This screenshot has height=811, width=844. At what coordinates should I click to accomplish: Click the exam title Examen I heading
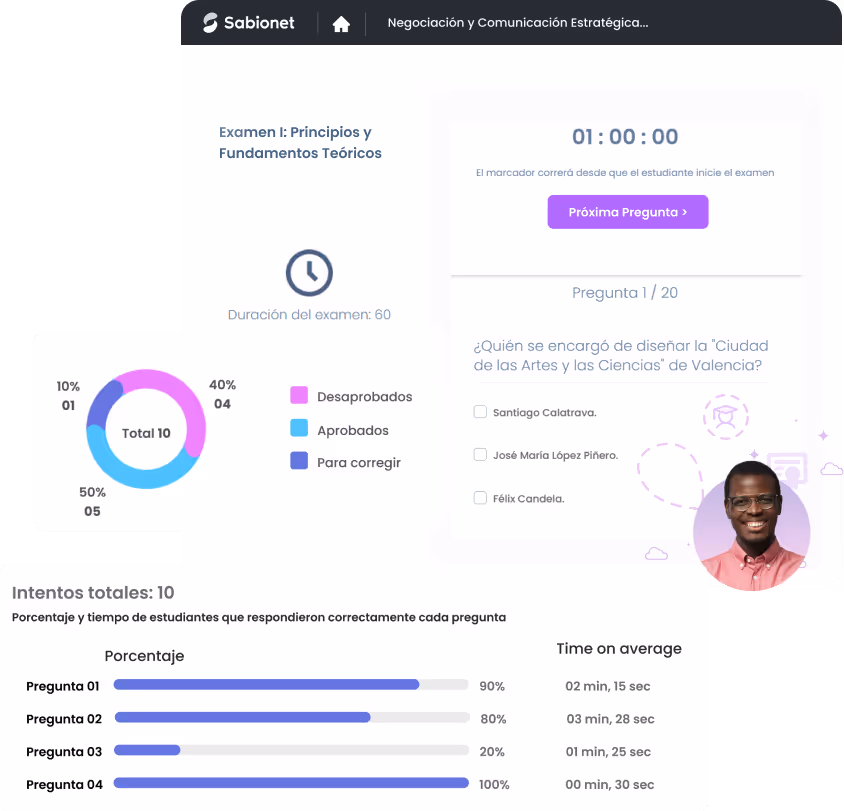click(x=300, y=143)
